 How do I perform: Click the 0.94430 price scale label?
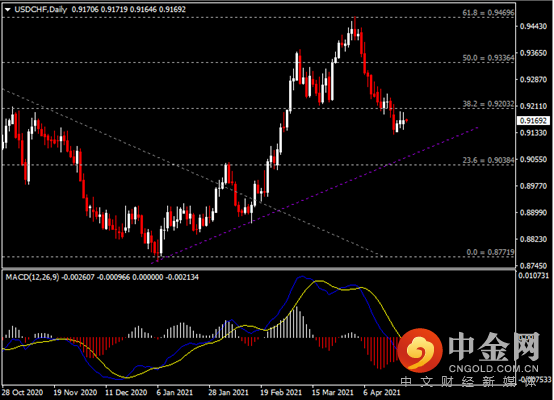[x=533, y=27]
